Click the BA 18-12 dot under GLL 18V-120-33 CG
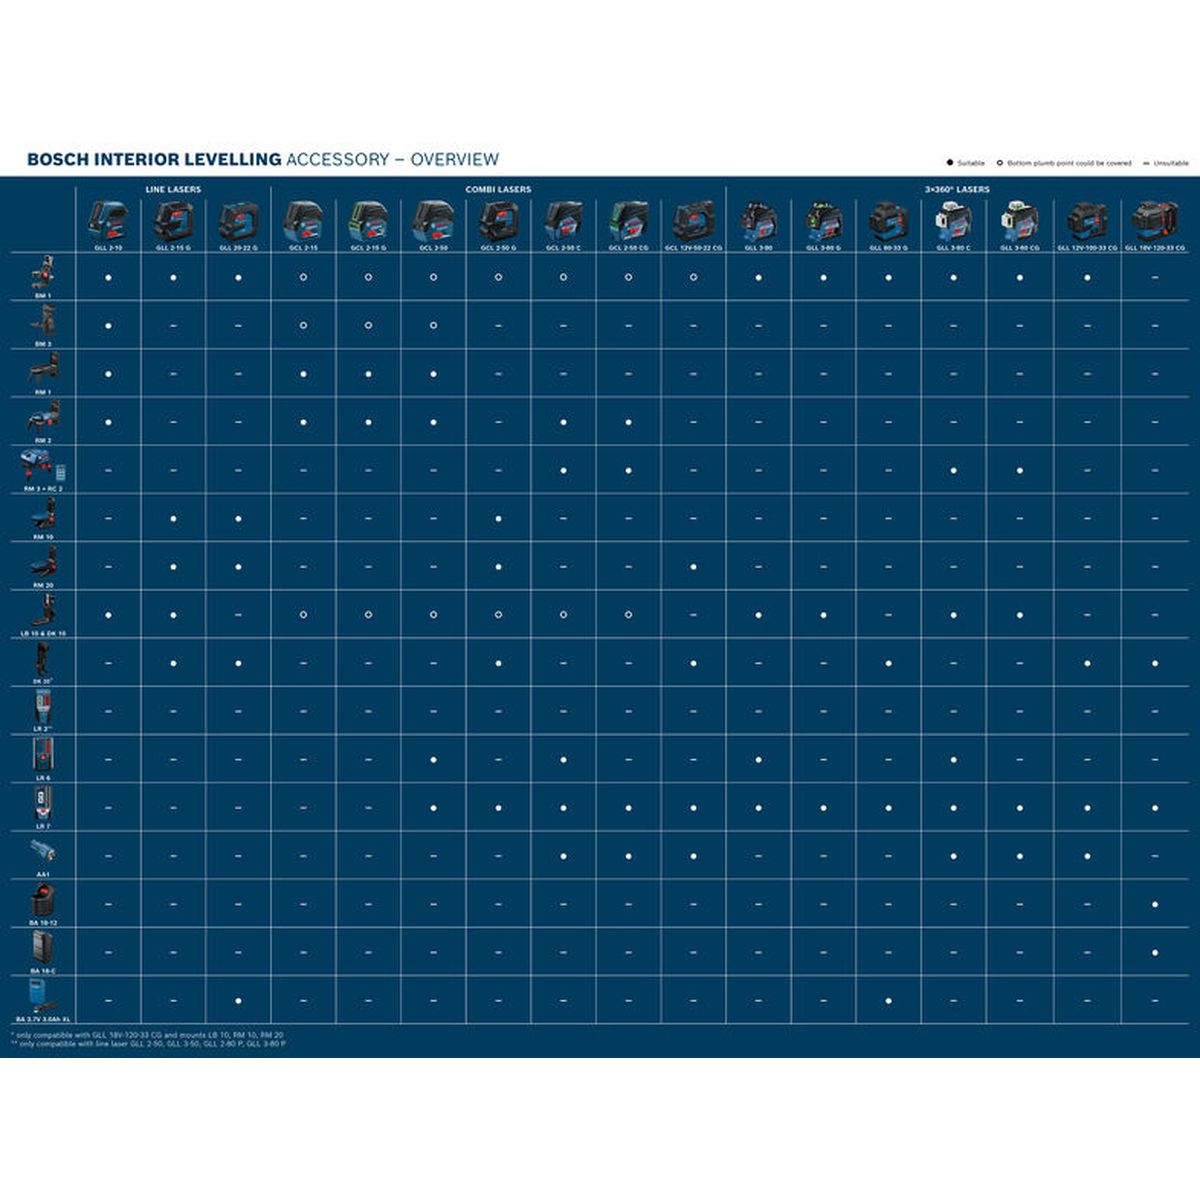 coord(1155,904)
